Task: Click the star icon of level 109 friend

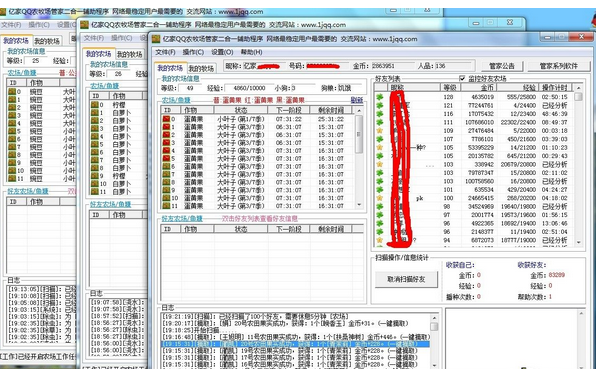Action: pyautogui.click(x=380, y=130)
